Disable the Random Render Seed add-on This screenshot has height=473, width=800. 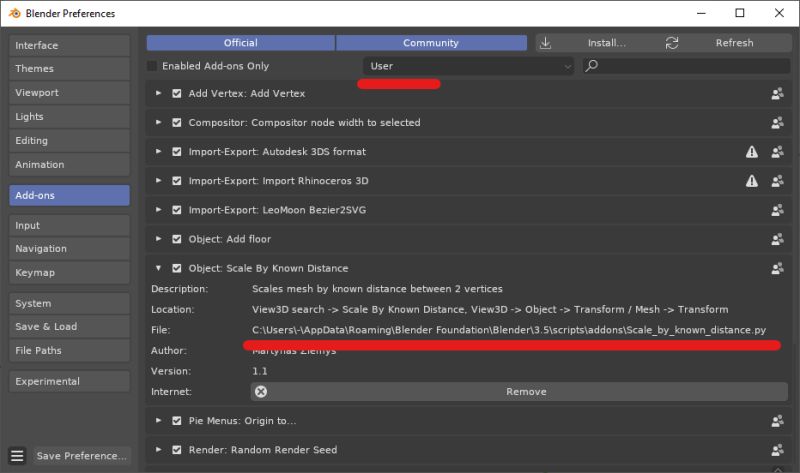click(177, 450)
